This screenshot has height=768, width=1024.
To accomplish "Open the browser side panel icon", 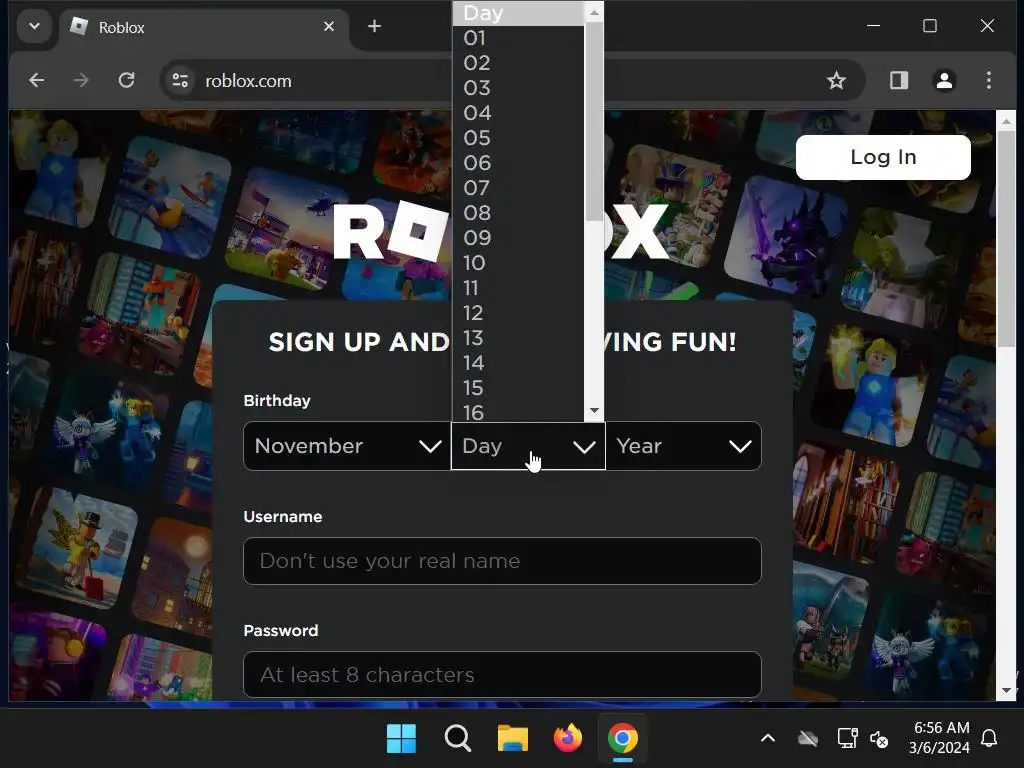I will point(899,80).
